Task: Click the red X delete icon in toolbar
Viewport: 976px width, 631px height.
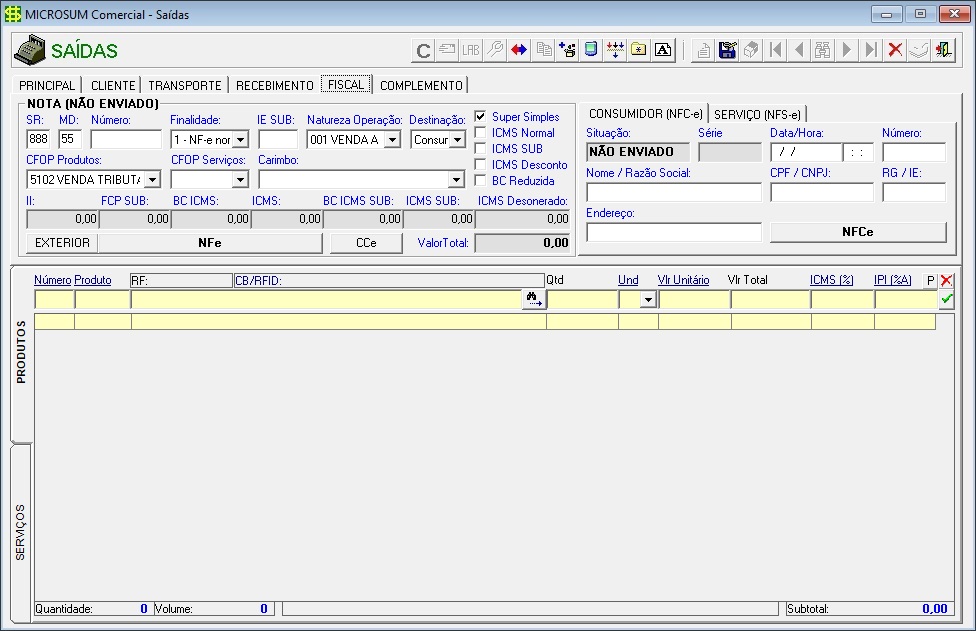Action: click(x=895, y=50)
